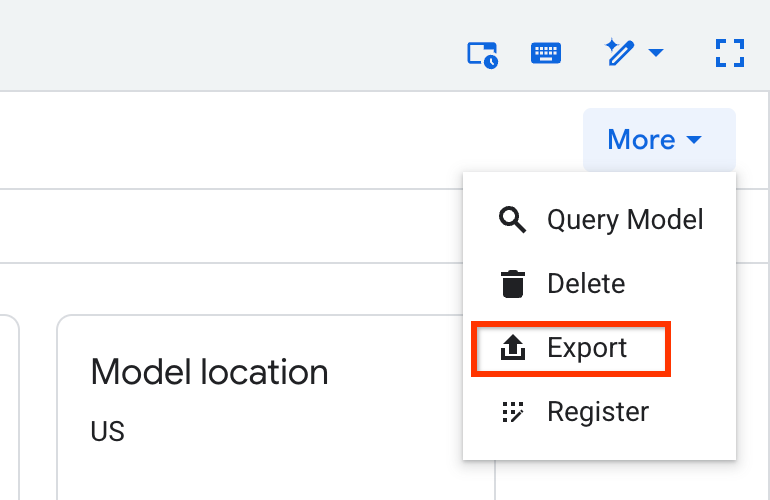Click the US model location value
The width and height of the screenshot is (770, 500).
[107, 431]
